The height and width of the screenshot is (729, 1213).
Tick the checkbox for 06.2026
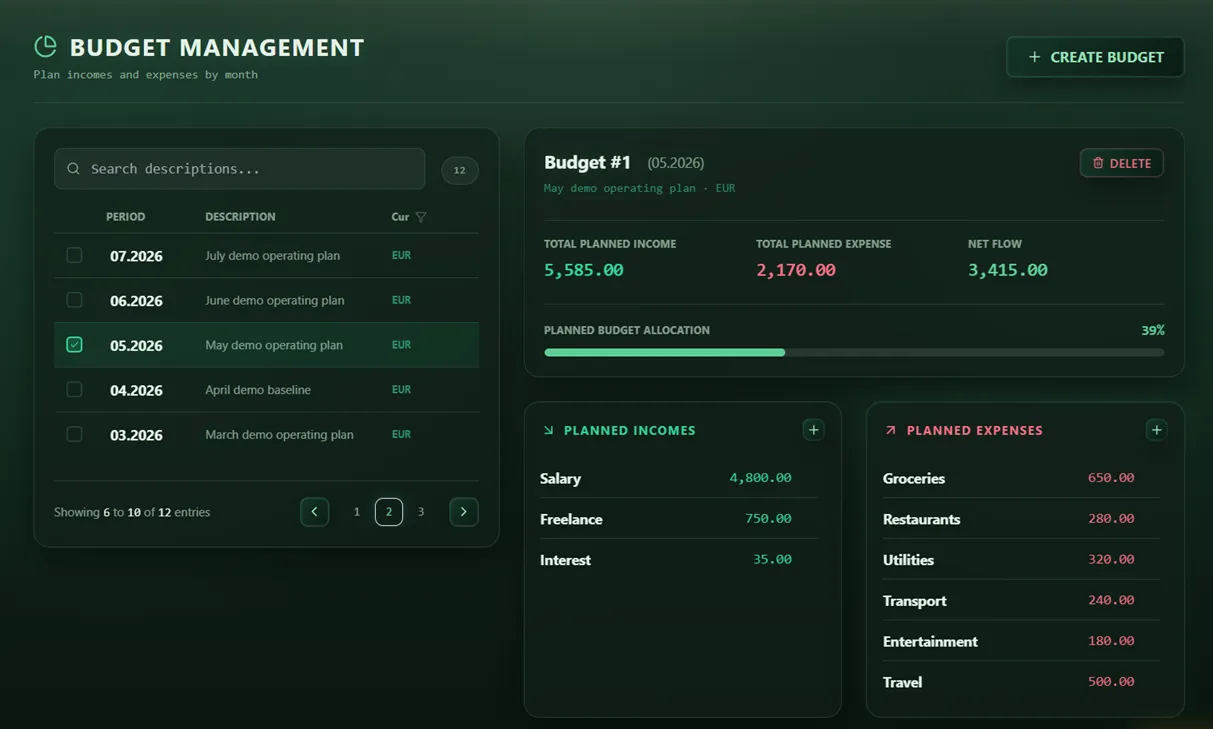tap(74, 300)
